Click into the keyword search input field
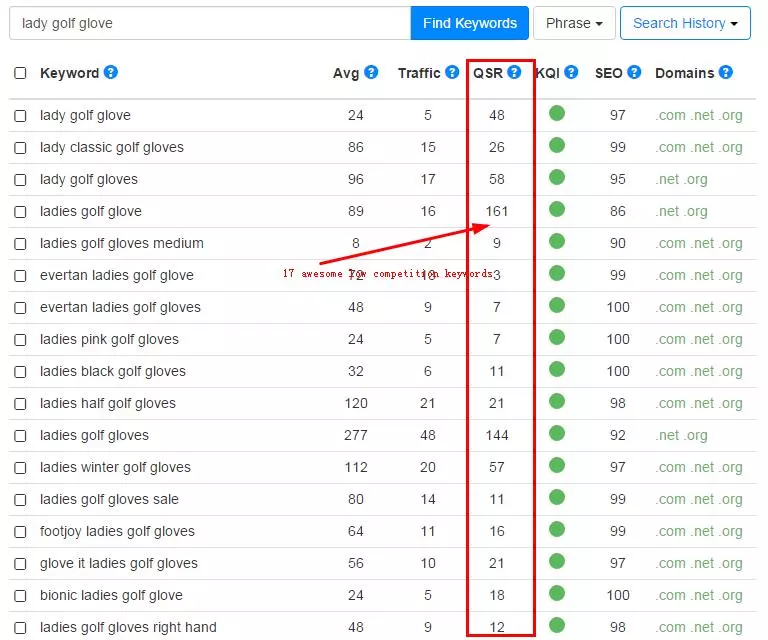The width and height of the screenshot is (768, 640). pos(210,23)
